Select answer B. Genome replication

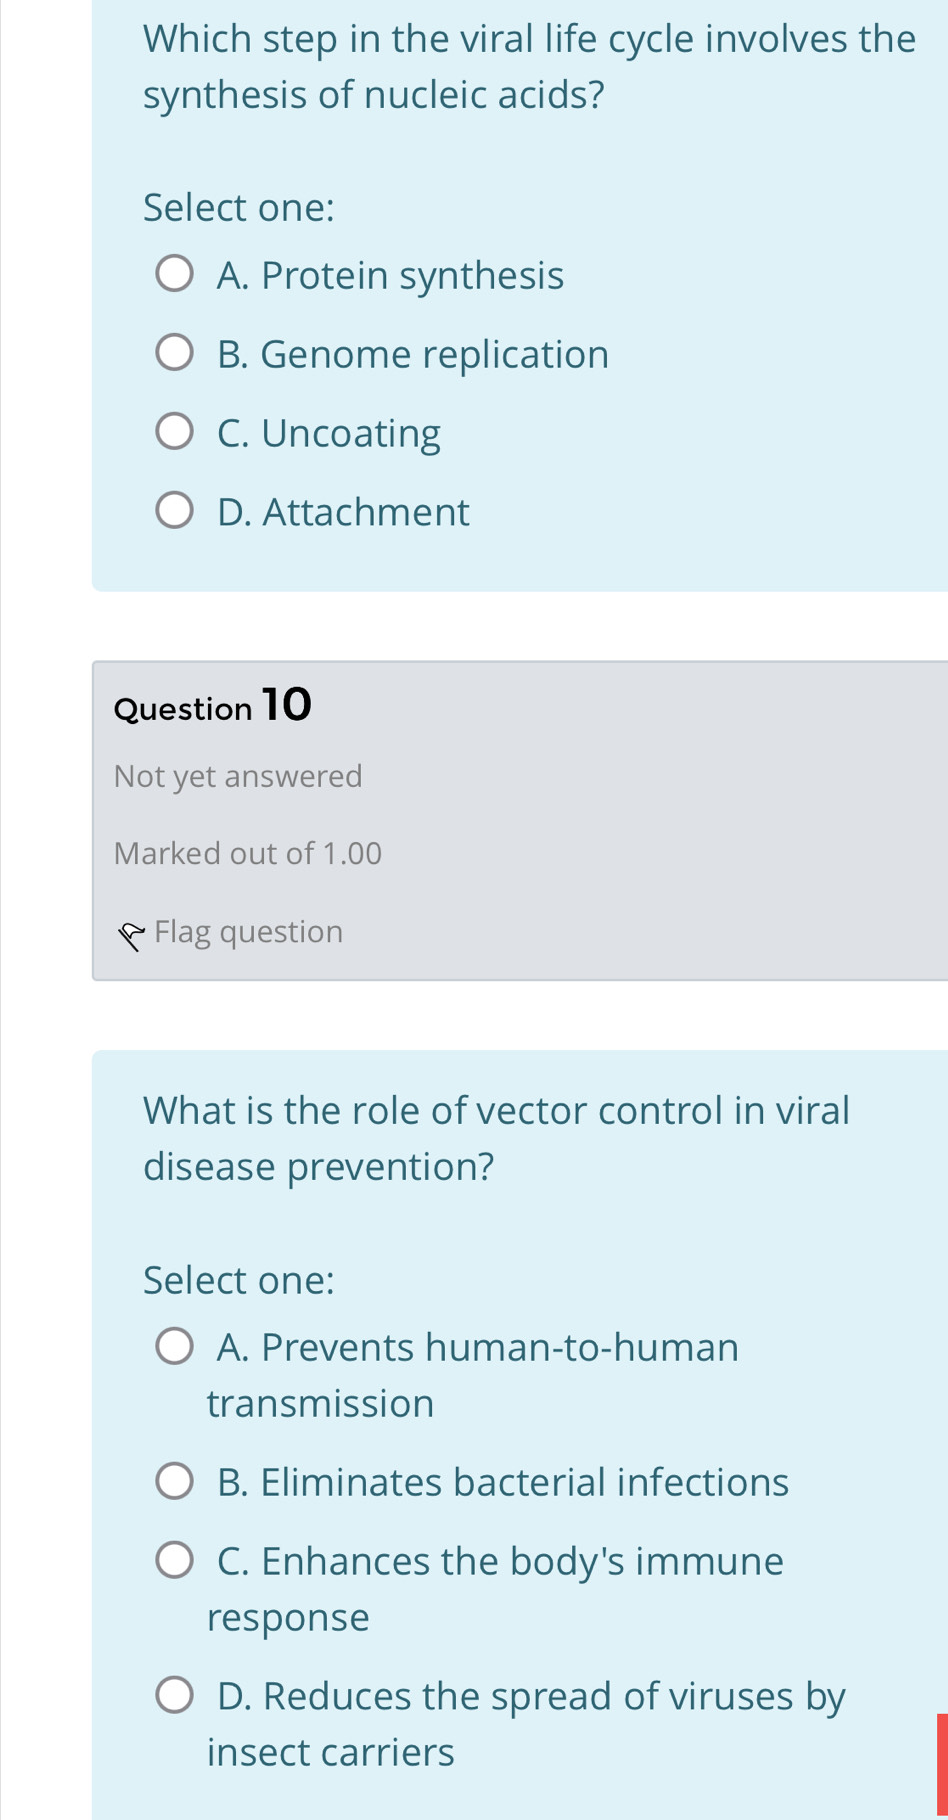click(x=175, y=350)
